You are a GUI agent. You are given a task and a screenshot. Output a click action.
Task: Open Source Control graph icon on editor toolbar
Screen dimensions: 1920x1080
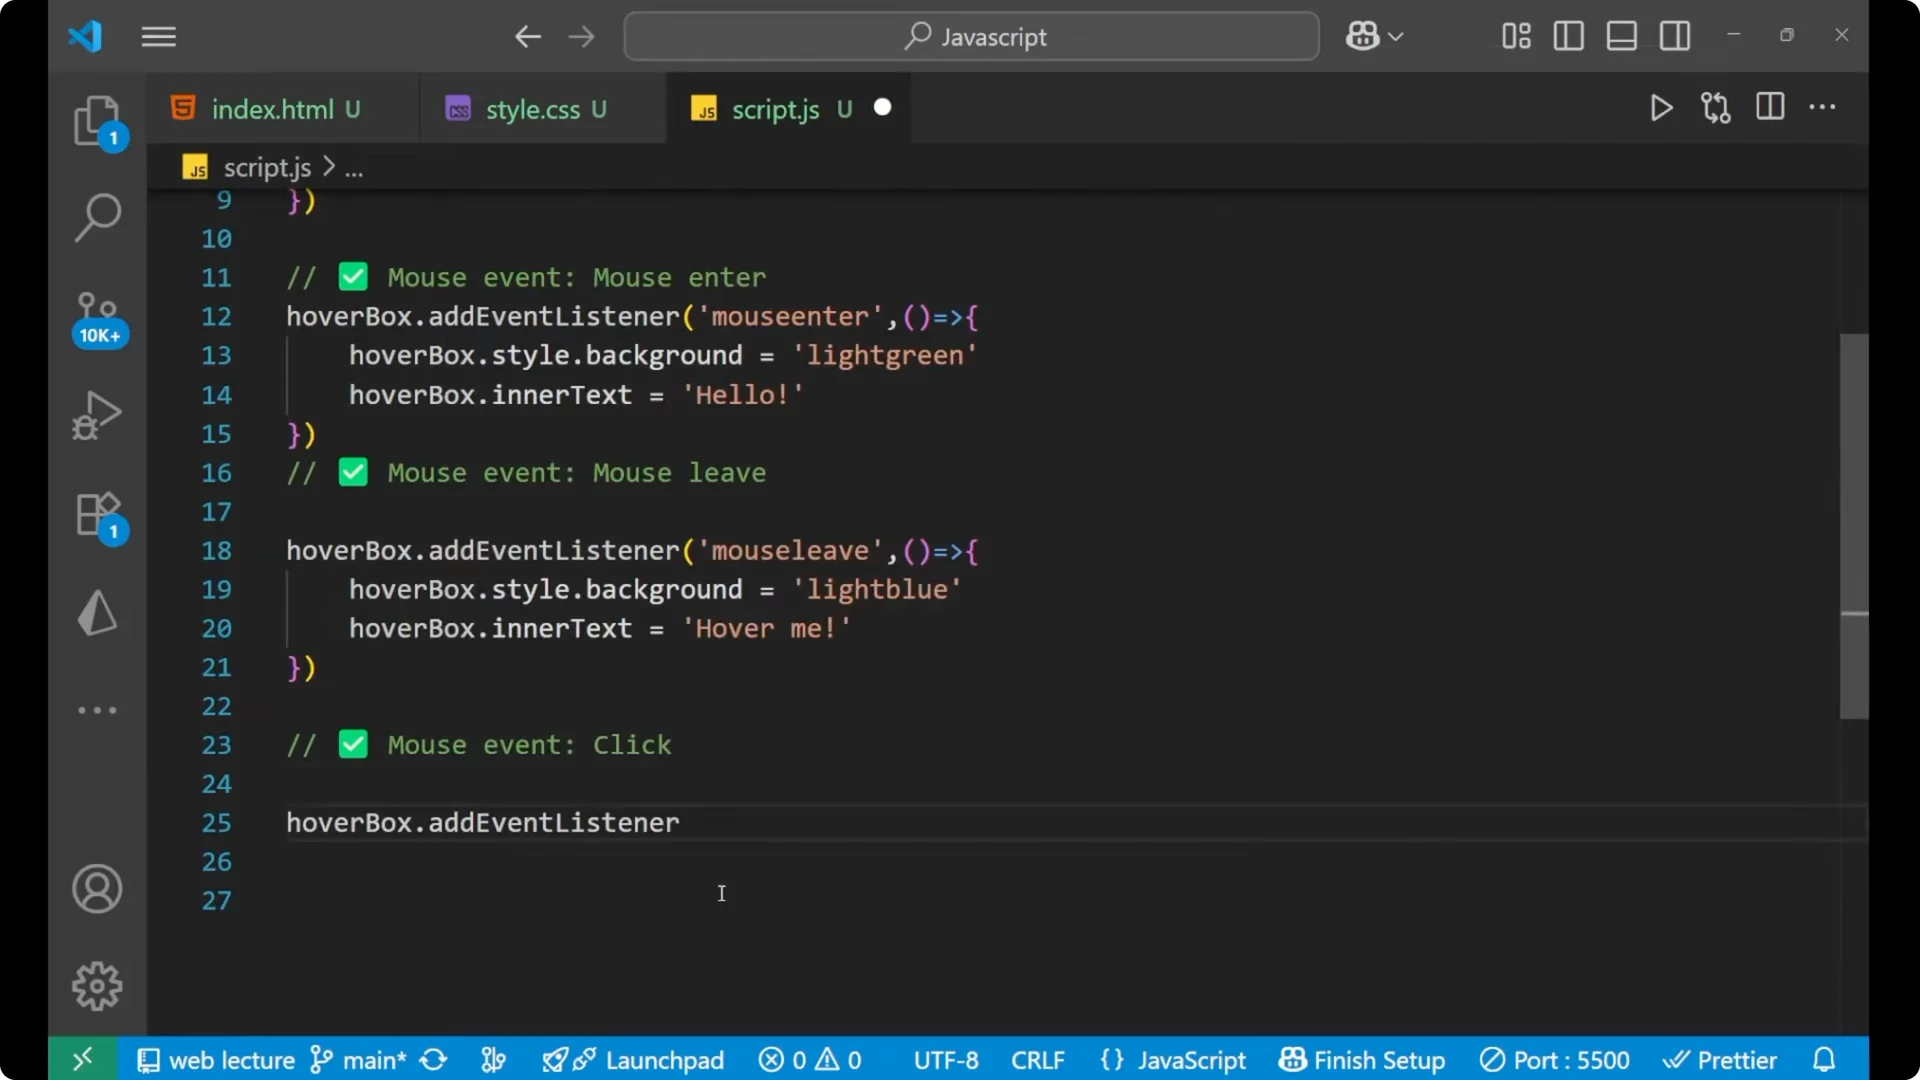(1715, 108)
